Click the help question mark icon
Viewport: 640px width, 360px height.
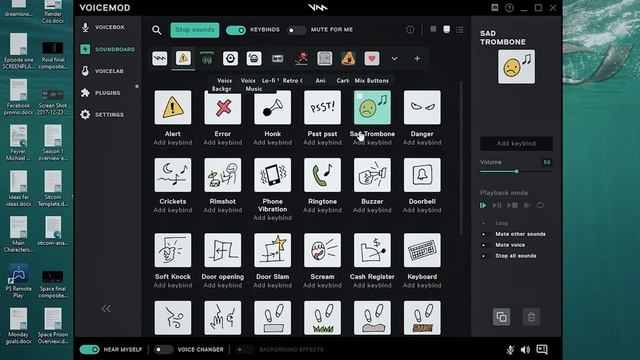(x=509, y=8)
